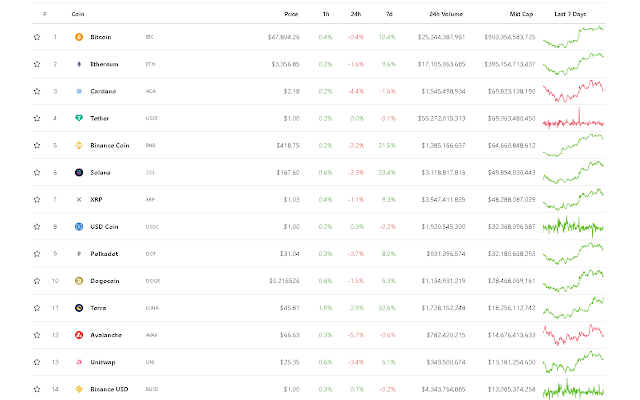Open the Polkadot coin page link
Viewport: 640px width, 400px height.
104,253
